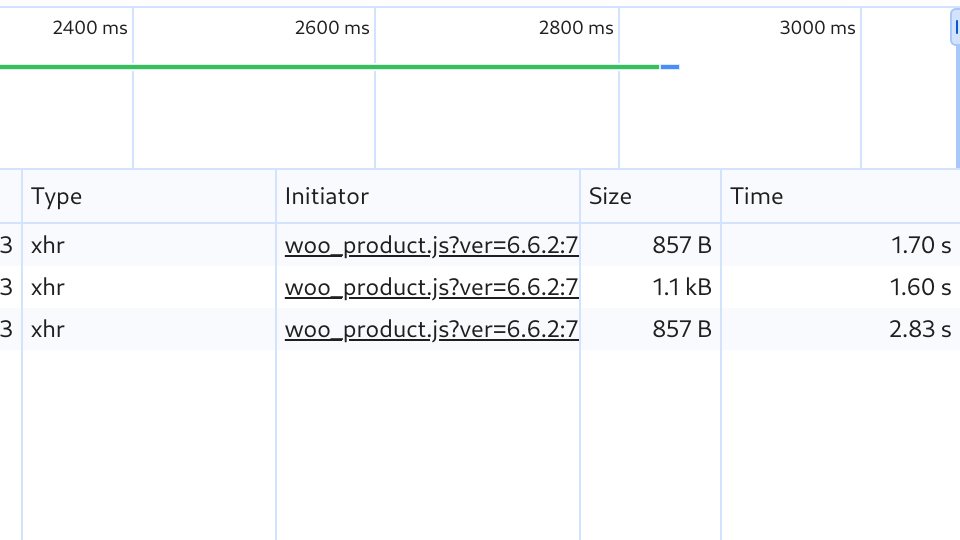Screen dimensions: 960x540
Task: Sort requests by the Time column header
Action: 841,197
